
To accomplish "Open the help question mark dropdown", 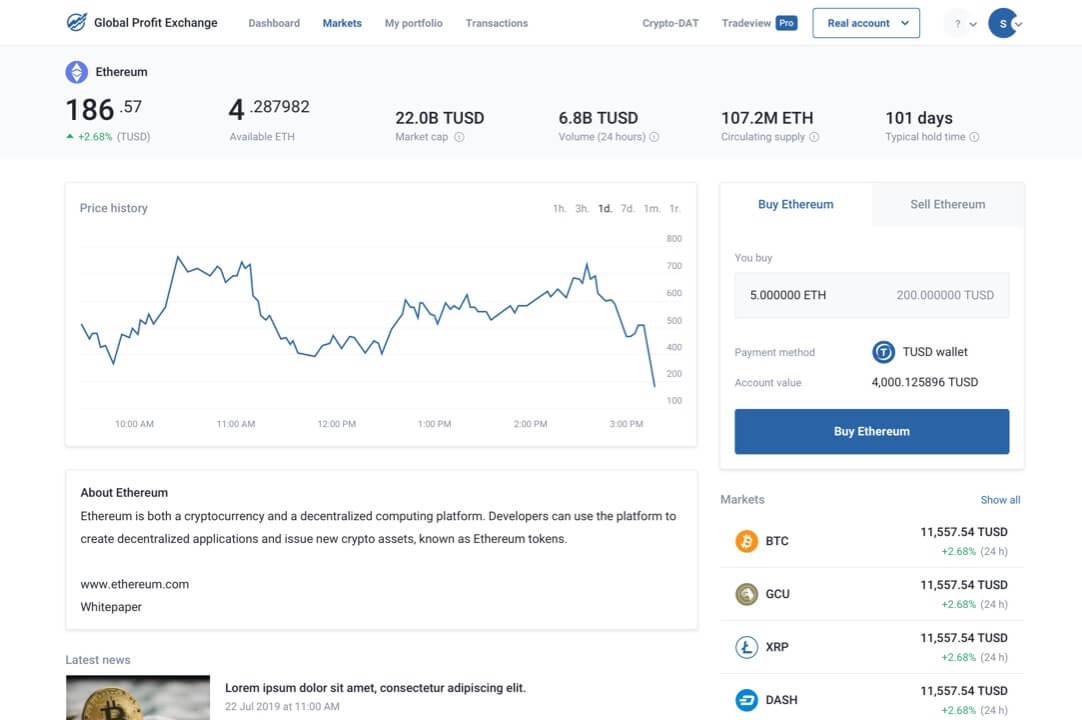I will [x=963, y=23].
